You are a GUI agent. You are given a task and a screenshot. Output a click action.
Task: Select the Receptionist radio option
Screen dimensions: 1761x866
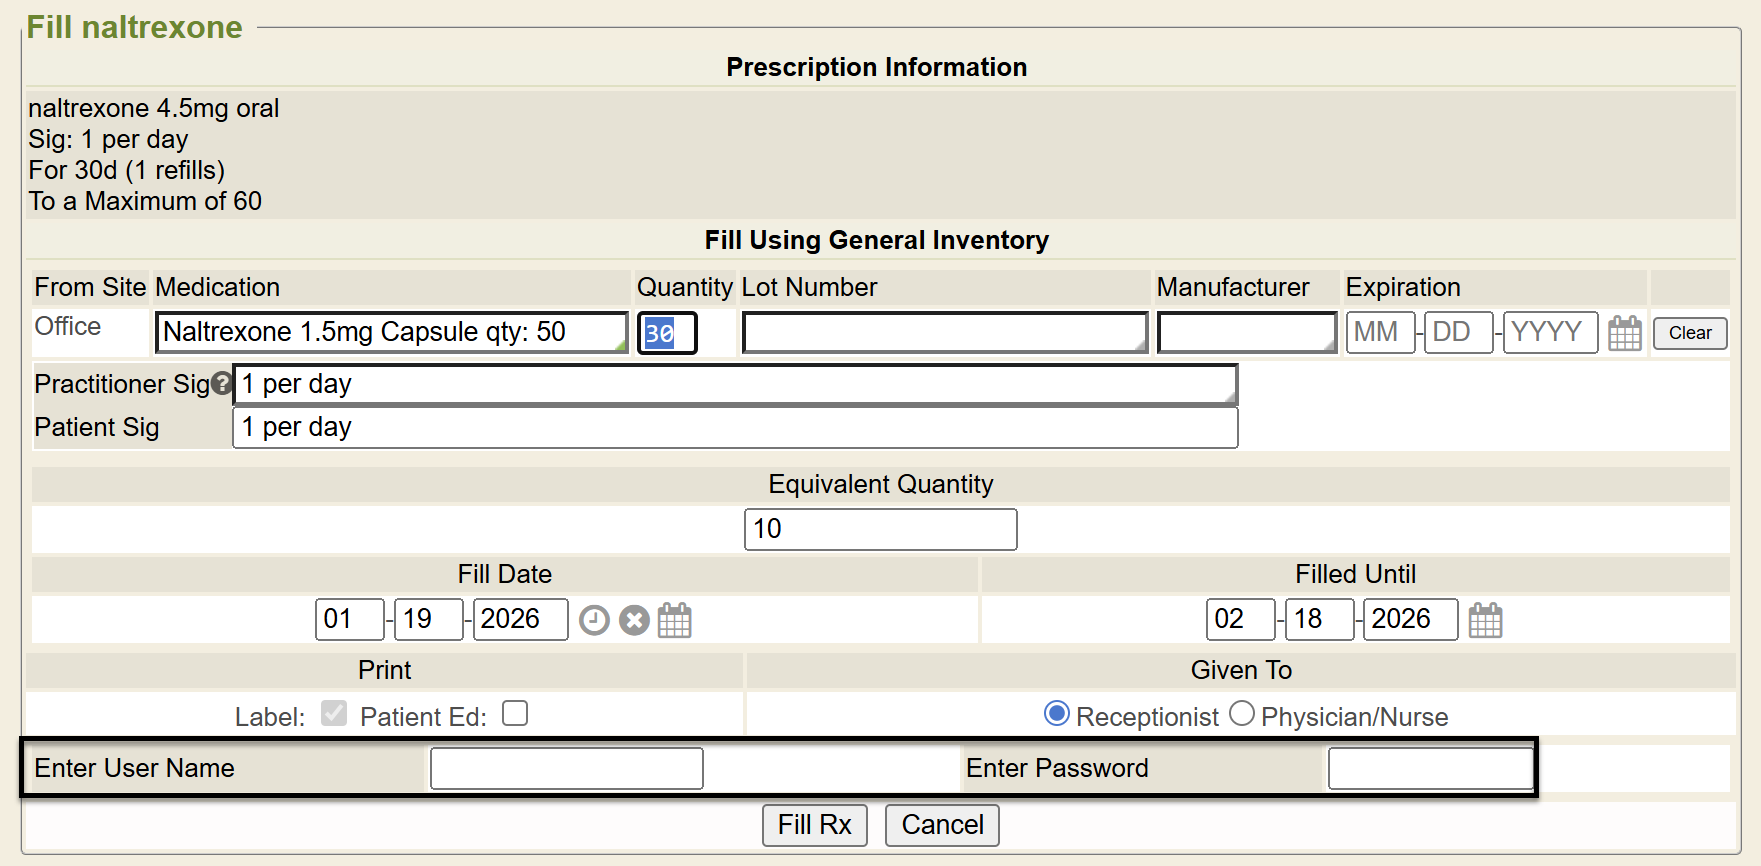click(1056, 714)
